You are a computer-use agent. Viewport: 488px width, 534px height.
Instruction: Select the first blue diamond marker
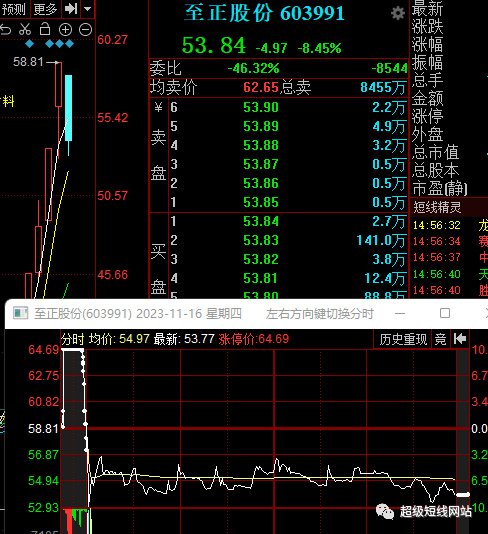pos(30,44)
